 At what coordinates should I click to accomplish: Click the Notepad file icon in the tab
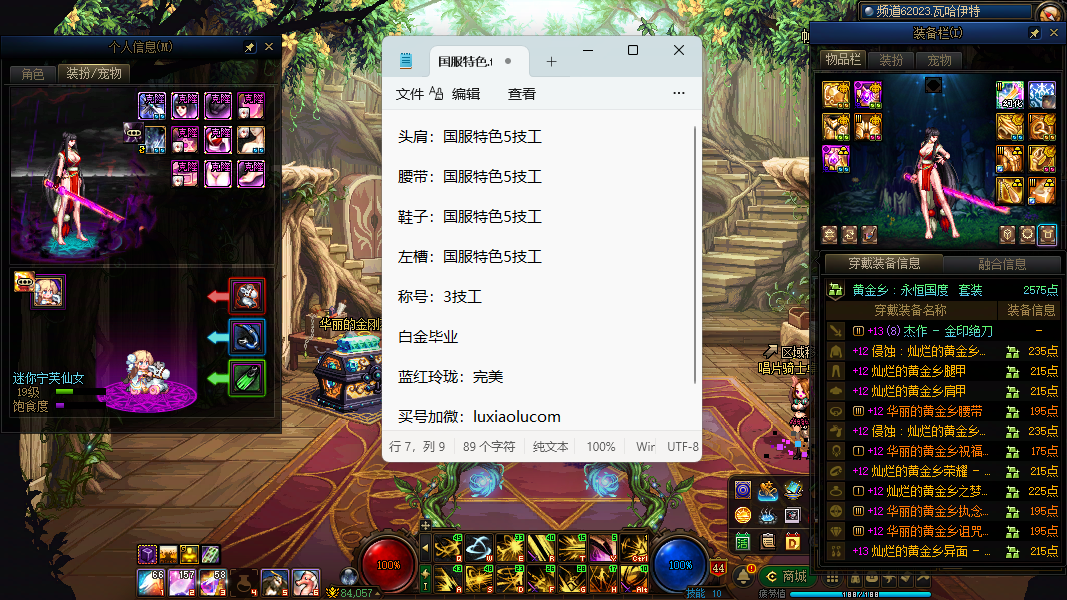tap(406, 61)
